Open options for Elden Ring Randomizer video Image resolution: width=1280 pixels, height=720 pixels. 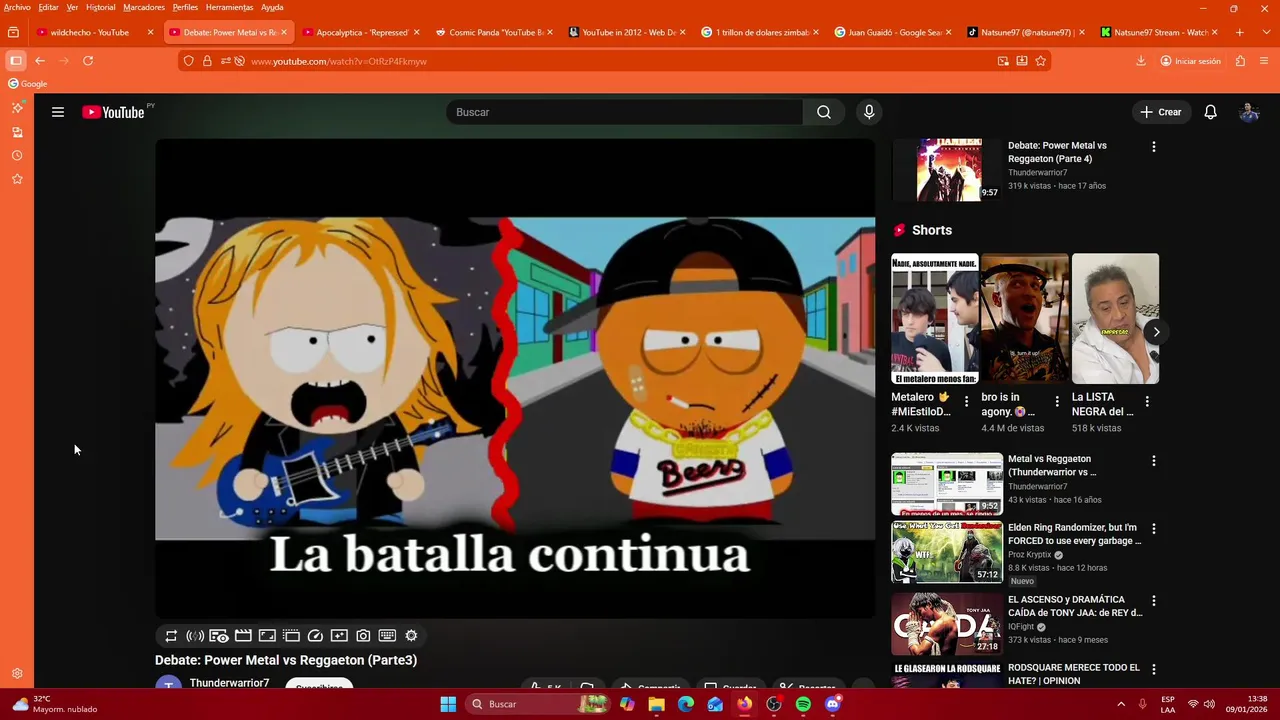click(1153, 529)
